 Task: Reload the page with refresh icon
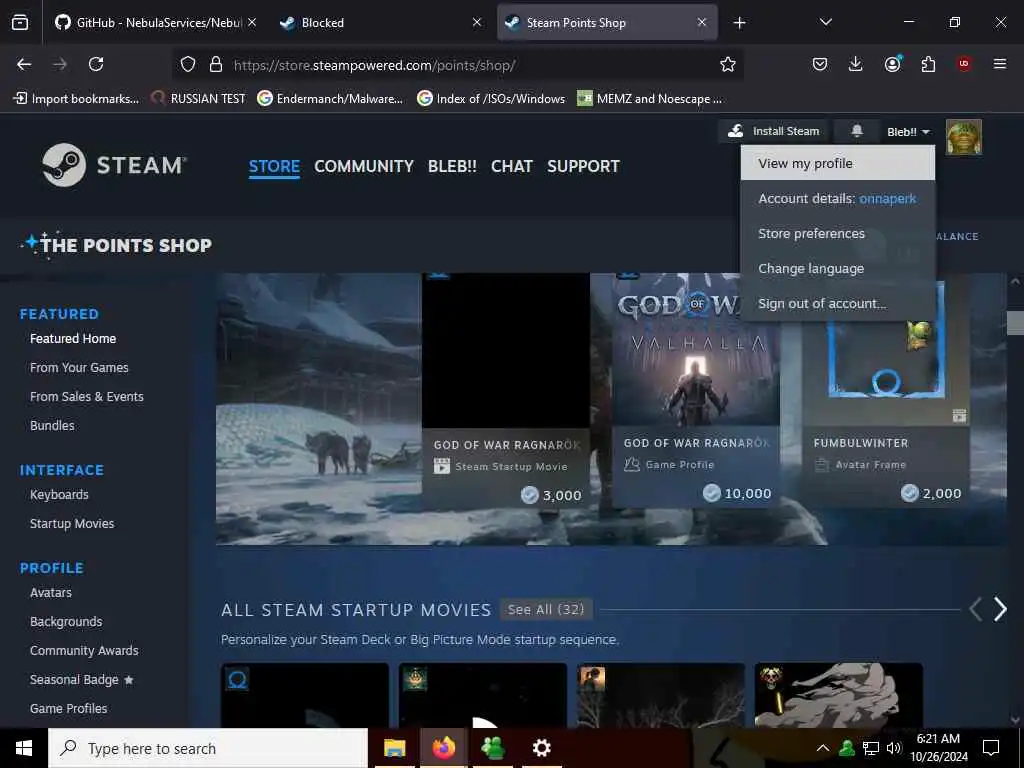click(96, 64)
